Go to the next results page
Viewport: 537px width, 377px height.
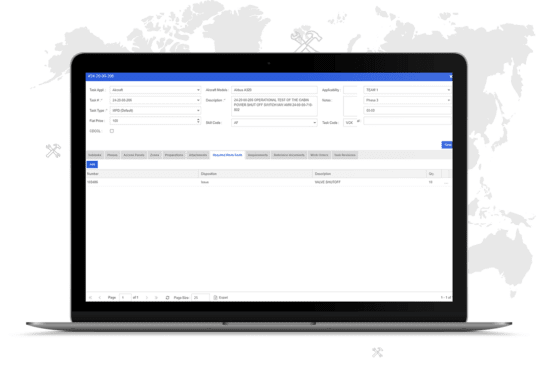click(x=147, y=298)
